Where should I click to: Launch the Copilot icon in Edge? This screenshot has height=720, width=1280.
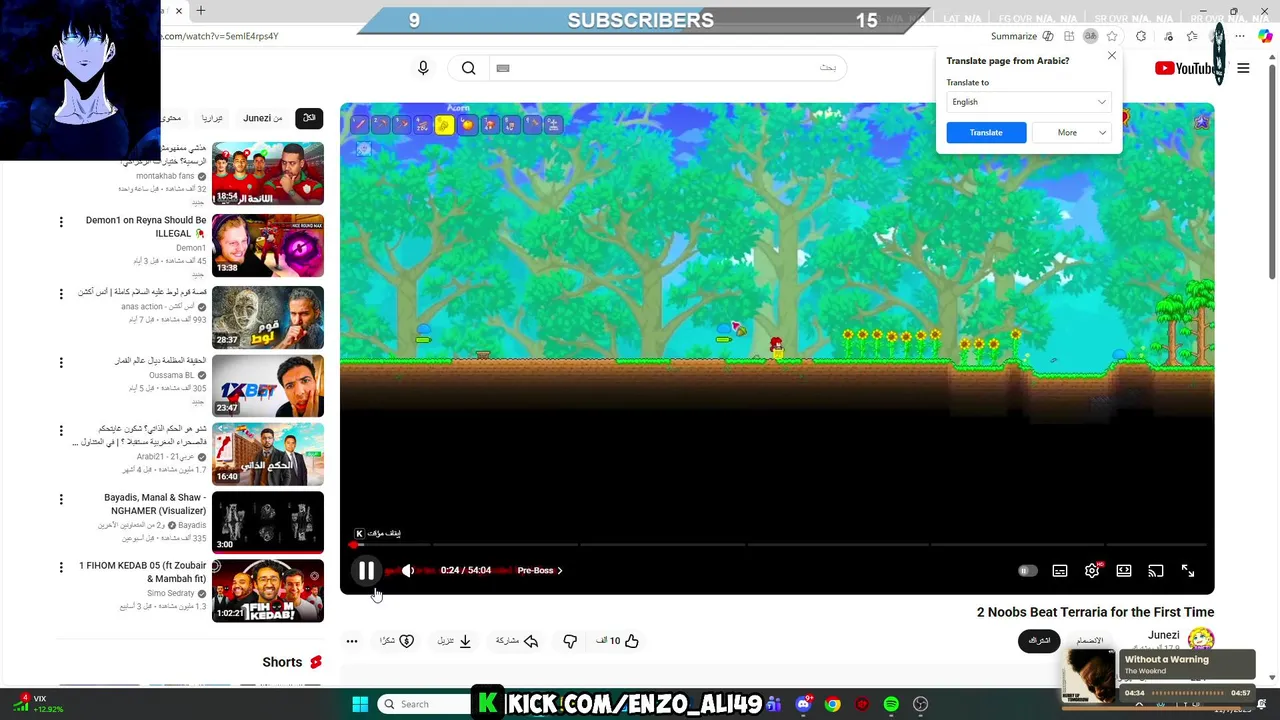1266,36
